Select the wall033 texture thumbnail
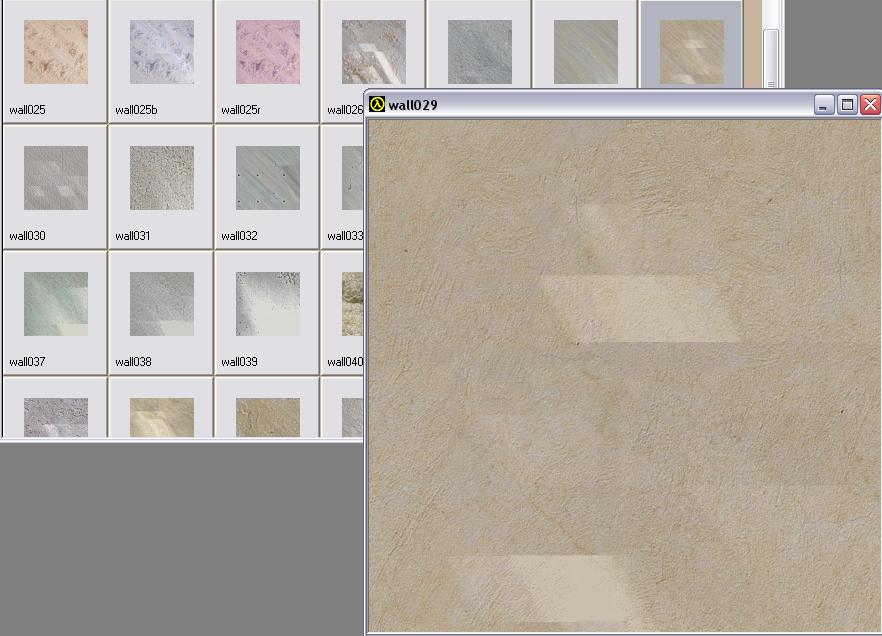Viewport: 882px width, 636px height. click(350, 176)
